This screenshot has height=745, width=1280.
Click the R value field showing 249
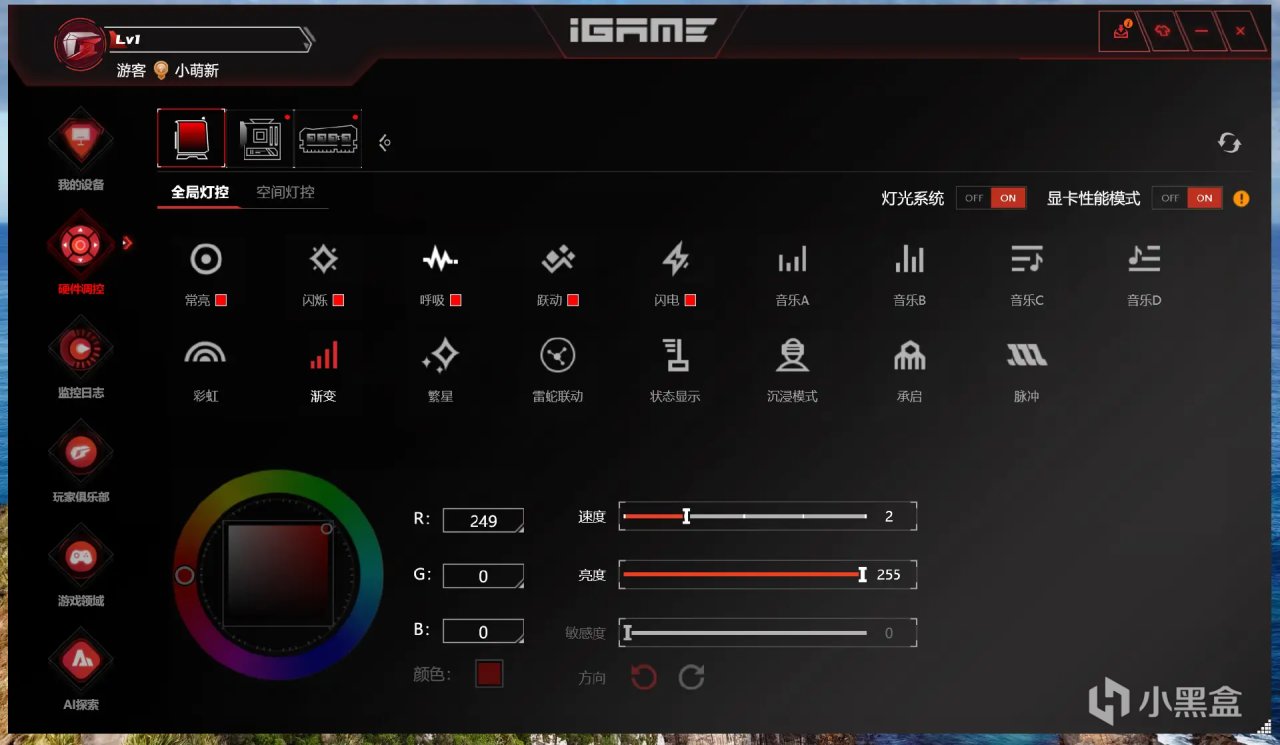[x=483, y=520]
